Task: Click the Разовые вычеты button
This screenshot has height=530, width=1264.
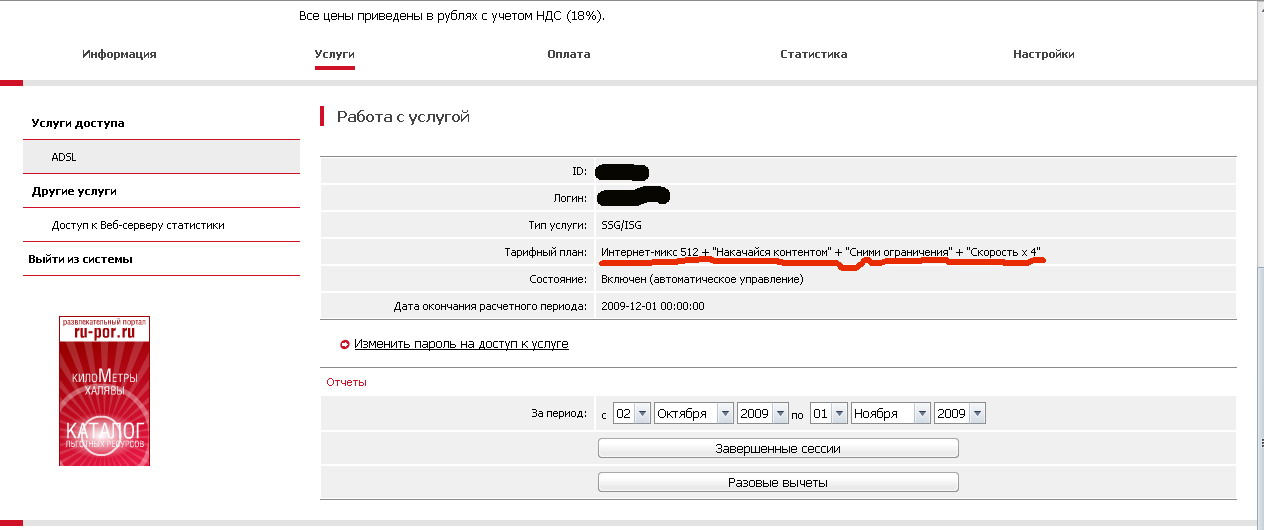Action: coord(777,482)
